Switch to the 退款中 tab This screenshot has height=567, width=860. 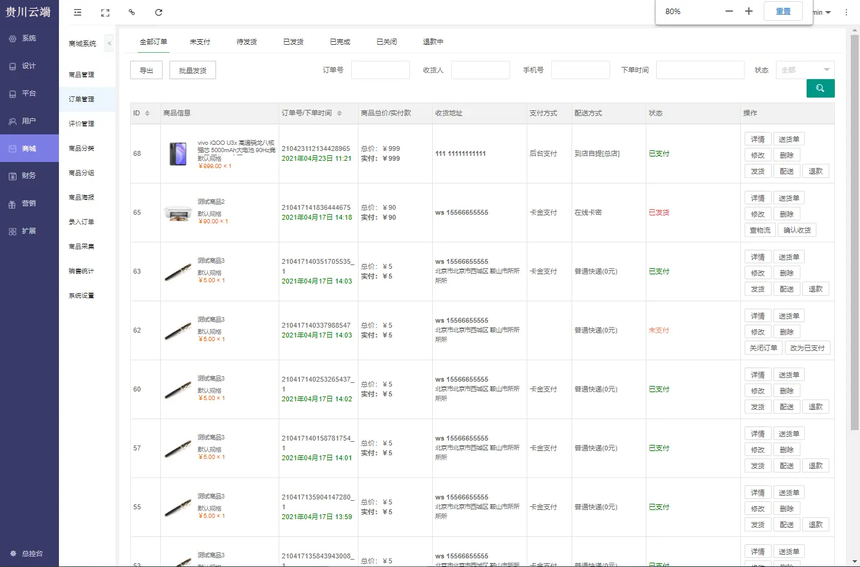(x=433, y=42)
